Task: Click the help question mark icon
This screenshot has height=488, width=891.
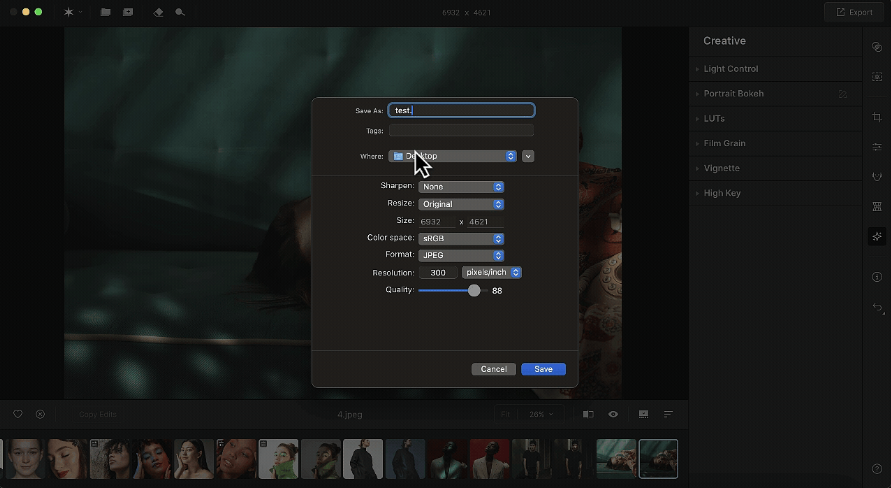Action: pyautogui.click(x=877, y=468)
